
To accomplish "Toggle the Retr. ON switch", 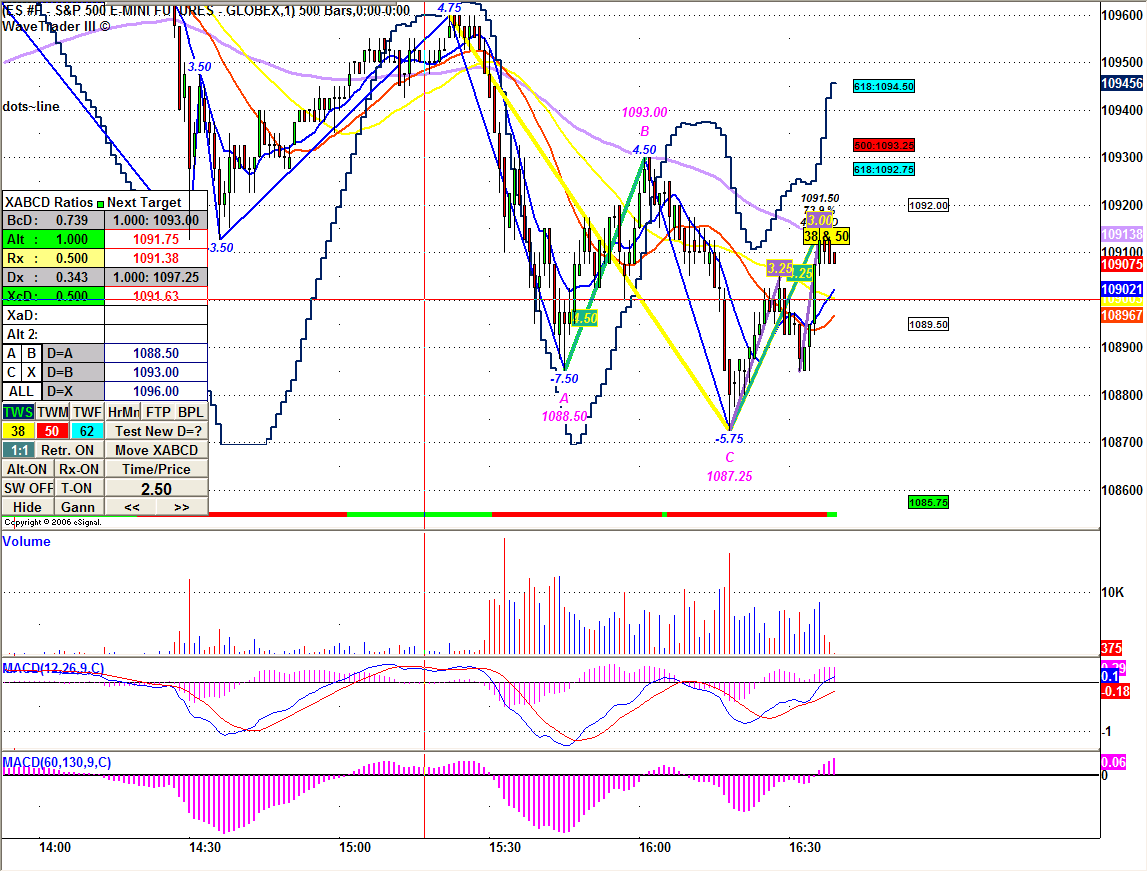I will [x=69, y=450].
